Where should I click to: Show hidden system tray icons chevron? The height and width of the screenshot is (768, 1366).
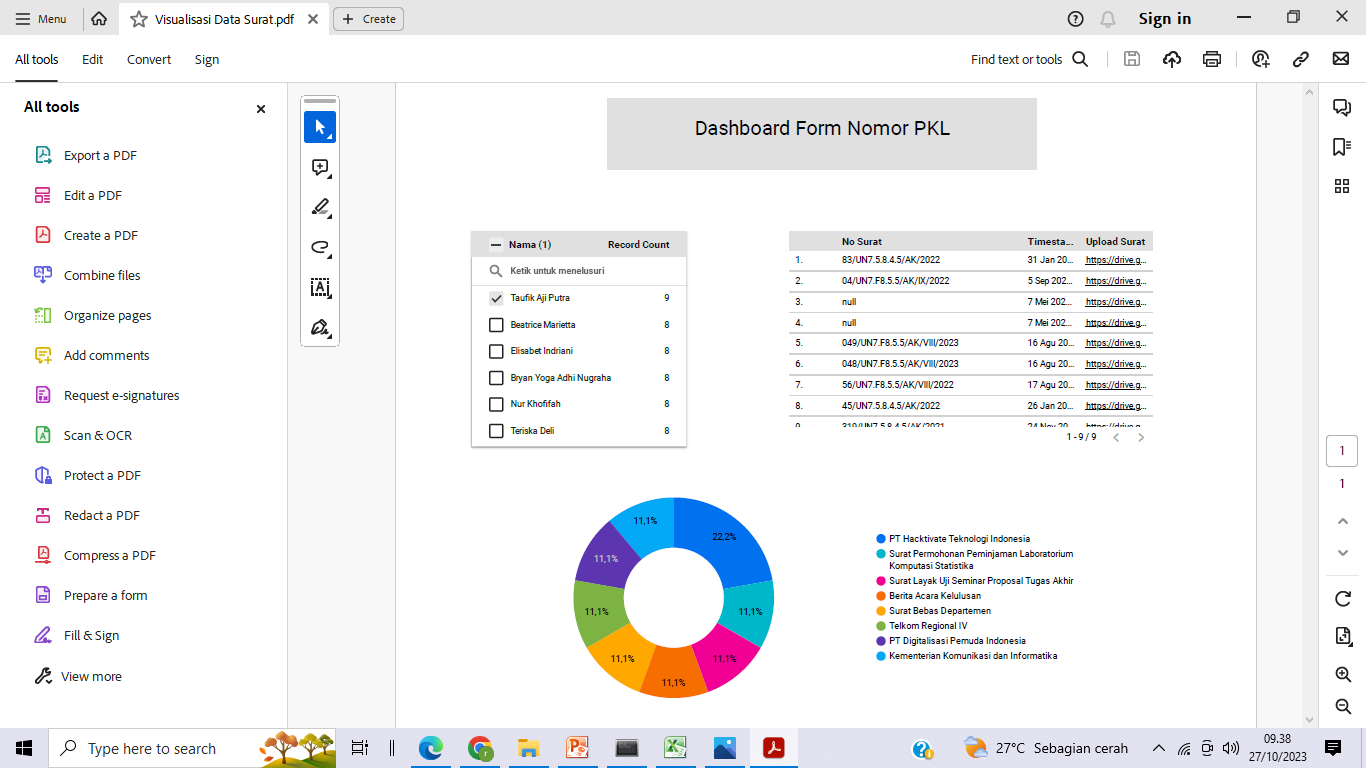pos(1159,748)
